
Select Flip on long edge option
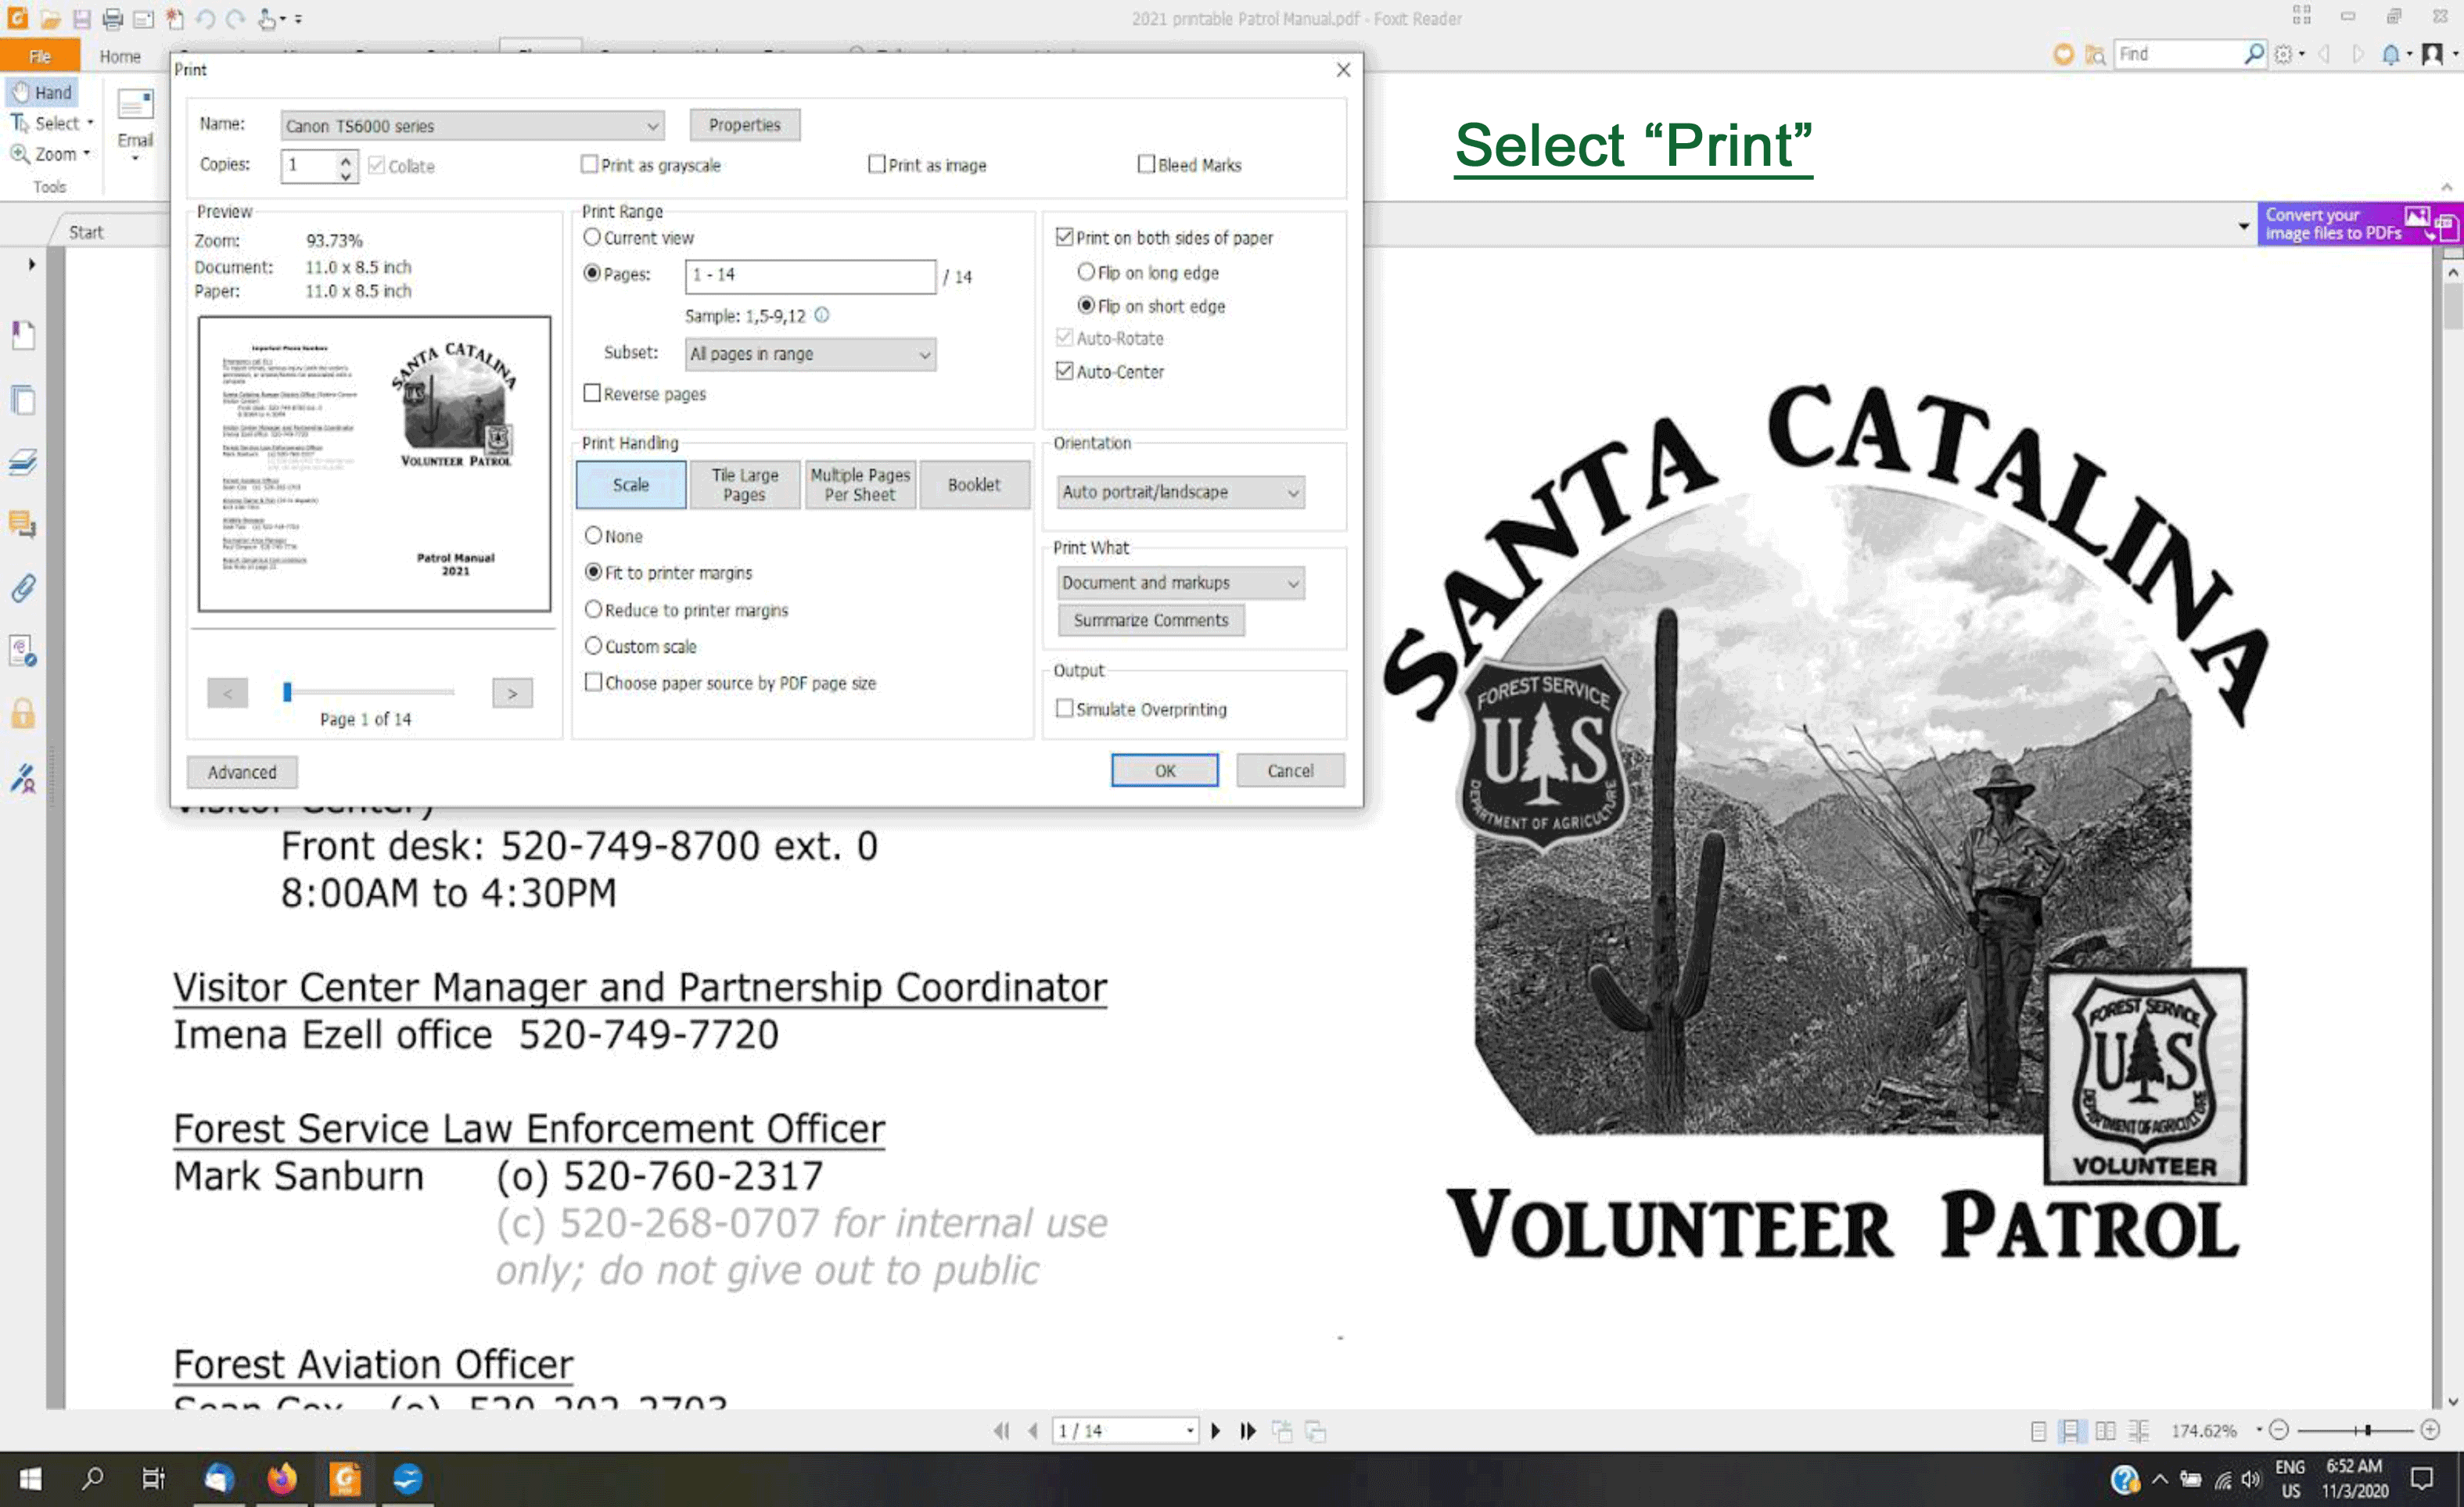coord(1086,272)
